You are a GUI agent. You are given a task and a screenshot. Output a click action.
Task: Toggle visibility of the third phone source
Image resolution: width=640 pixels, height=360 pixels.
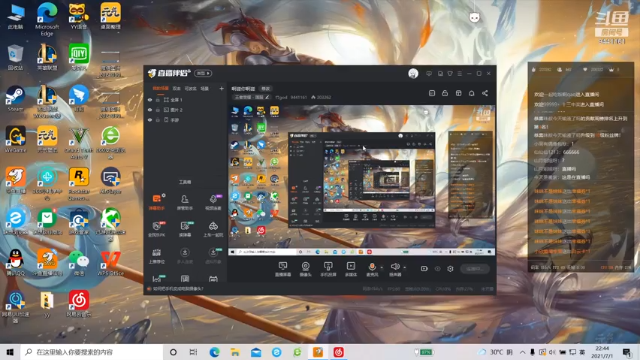[150, 120]
